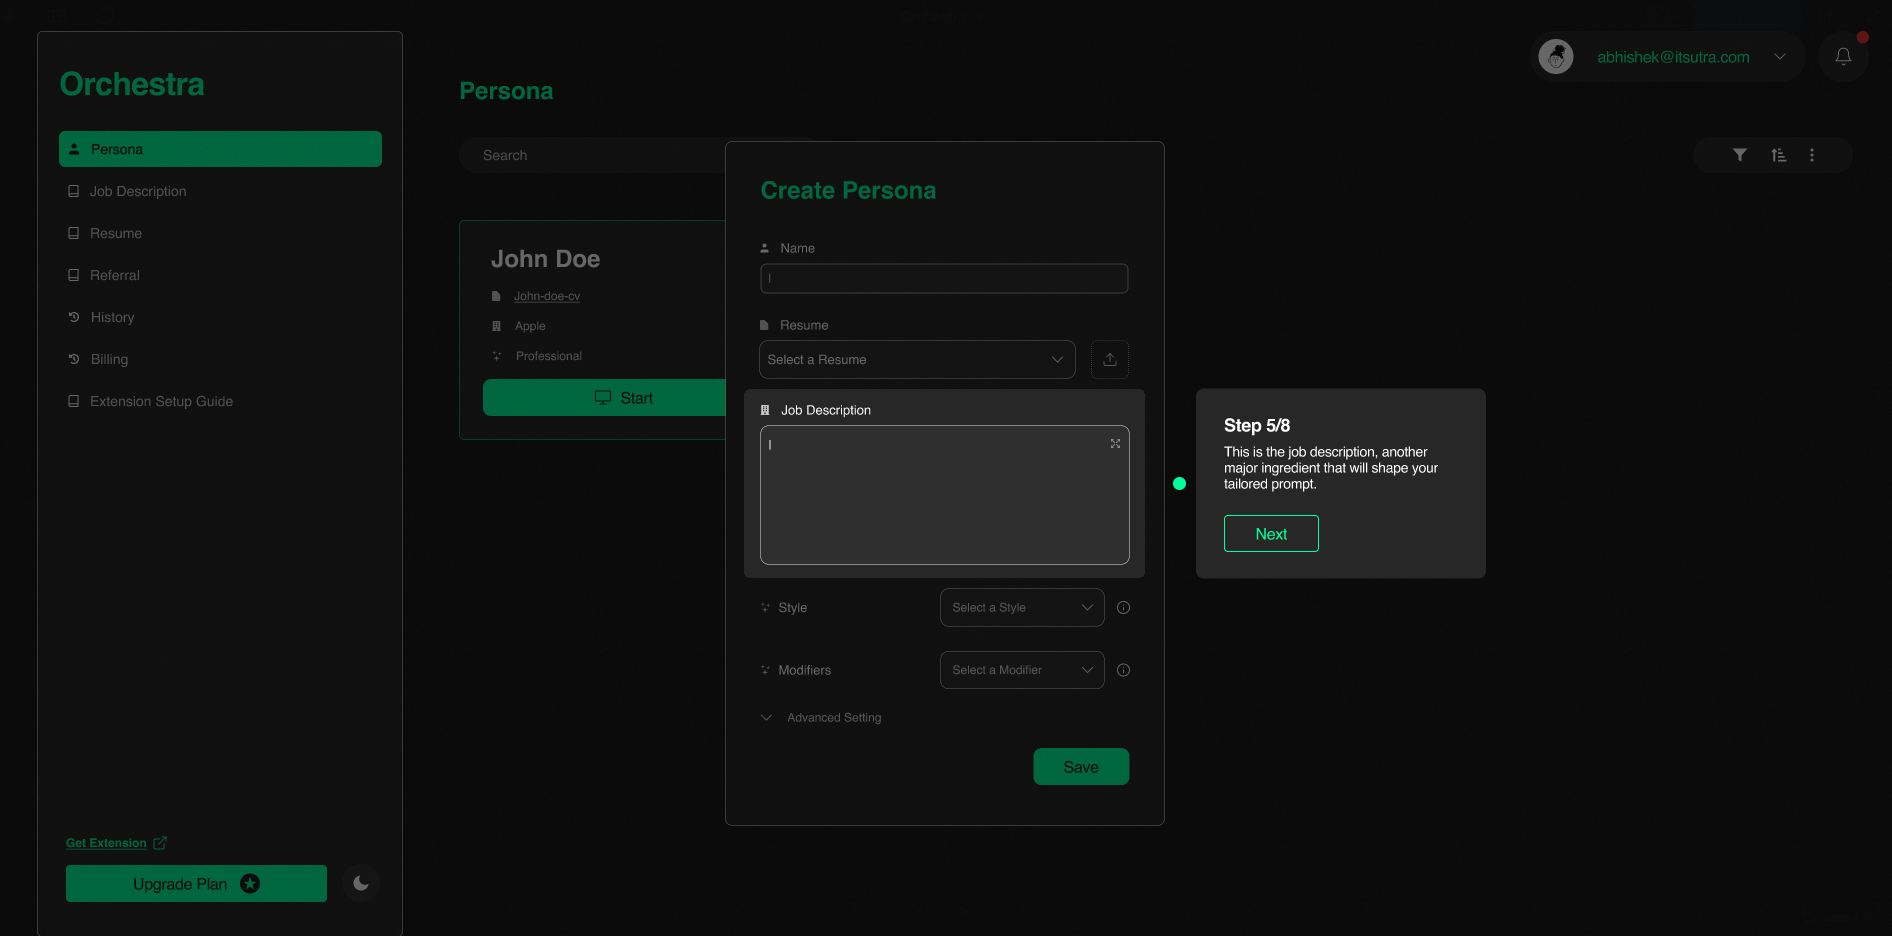The width and height of the screenshot is (1892, 936).
Task: Focus the persona Search field
Action: coord(592,155)
